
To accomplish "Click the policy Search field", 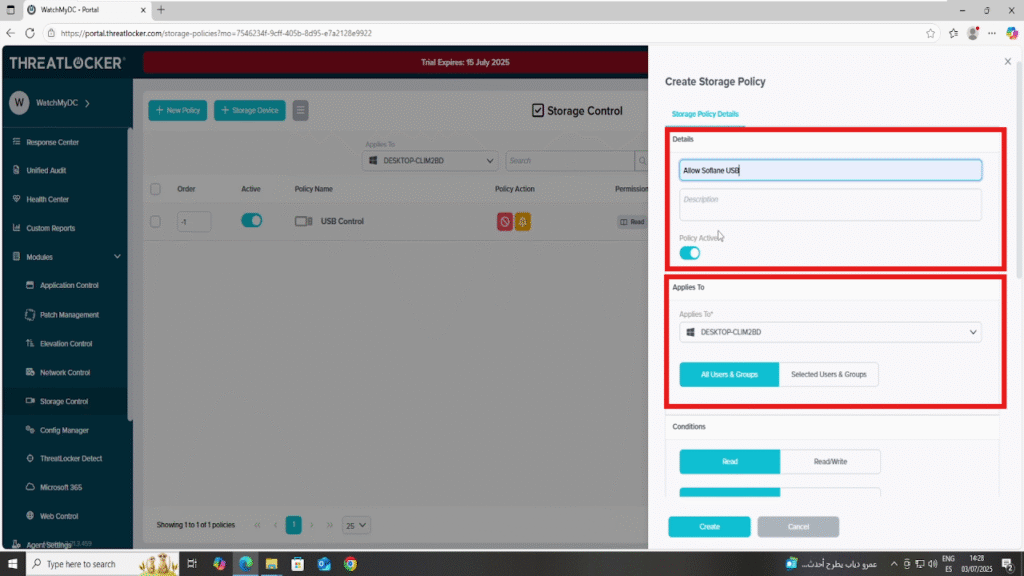I will (x=569, y=161).
